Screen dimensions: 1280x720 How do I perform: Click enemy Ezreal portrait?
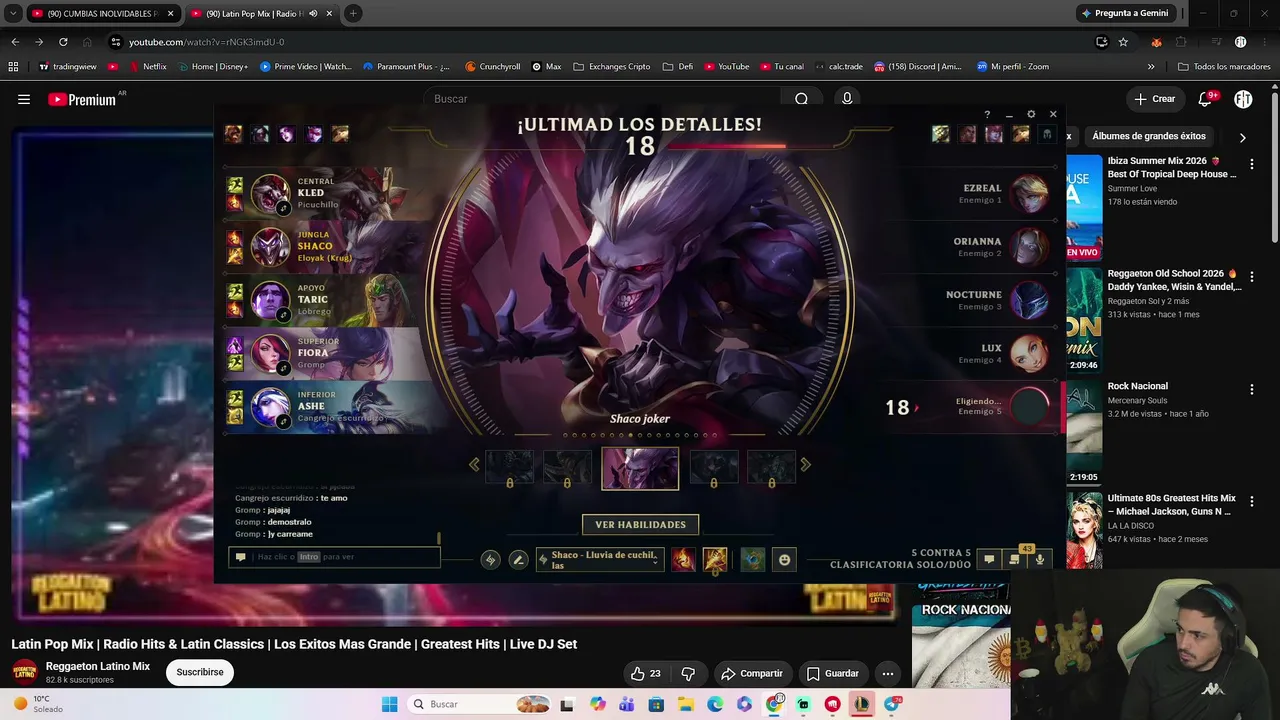click(x=1029, y=193)
